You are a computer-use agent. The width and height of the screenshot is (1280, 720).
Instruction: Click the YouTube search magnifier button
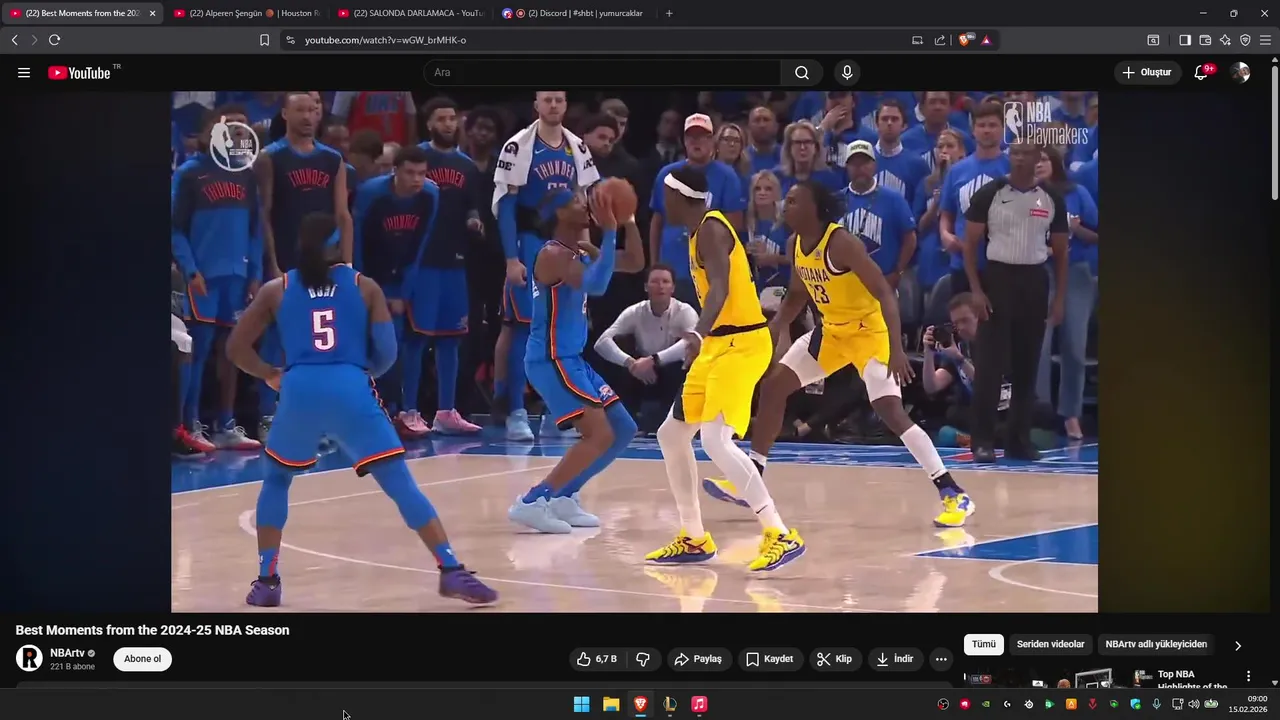point(802,73)
